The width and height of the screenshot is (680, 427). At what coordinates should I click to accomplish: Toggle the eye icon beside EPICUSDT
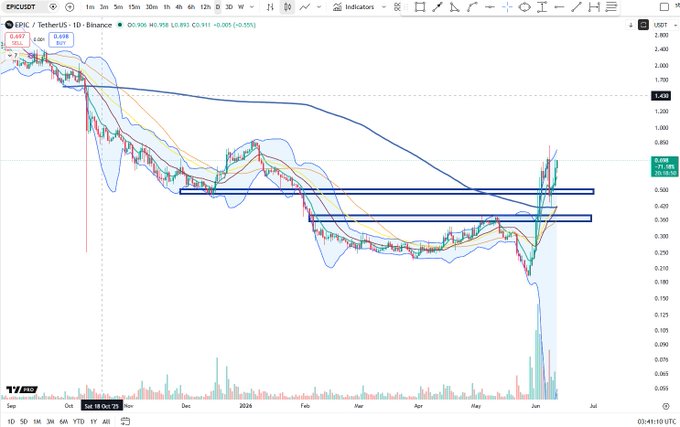53,7
